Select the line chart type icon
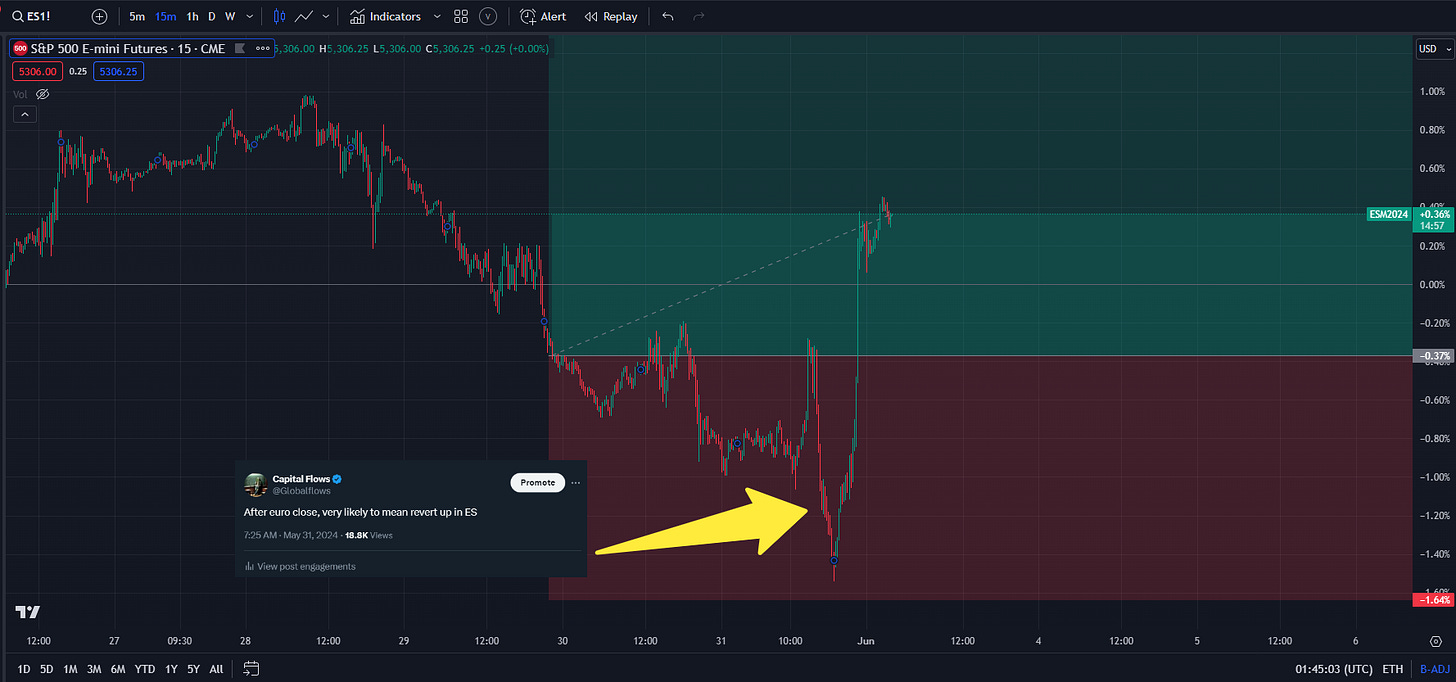 304,16
